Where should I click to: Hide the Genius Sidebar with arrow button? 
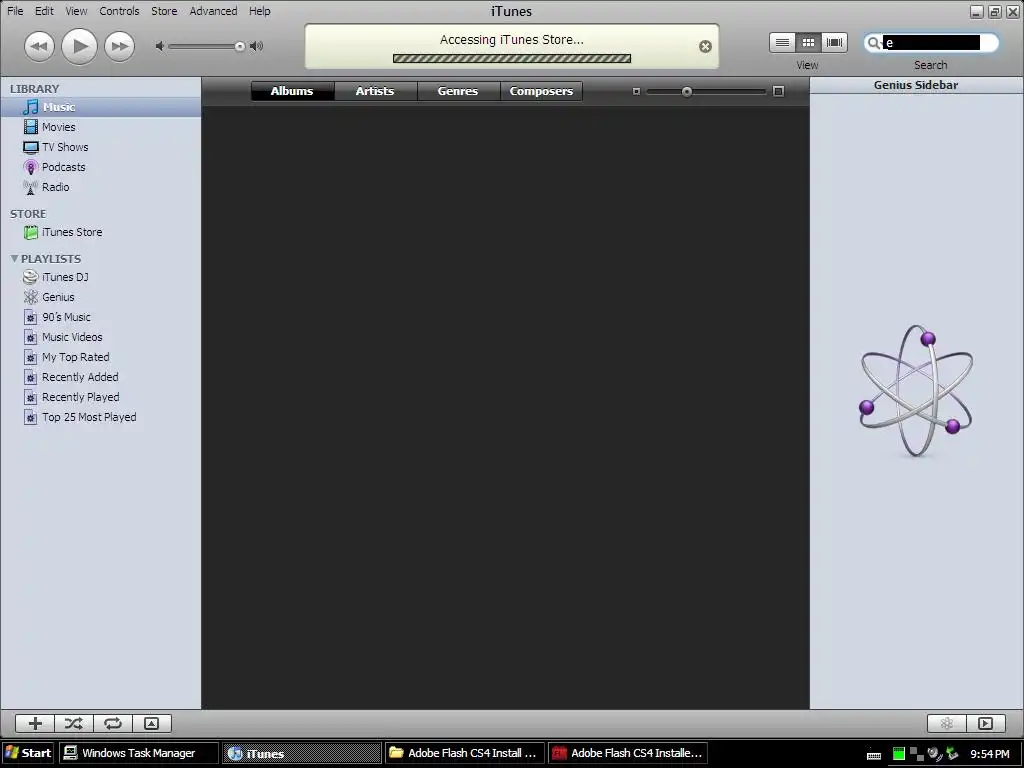(985, 723)
